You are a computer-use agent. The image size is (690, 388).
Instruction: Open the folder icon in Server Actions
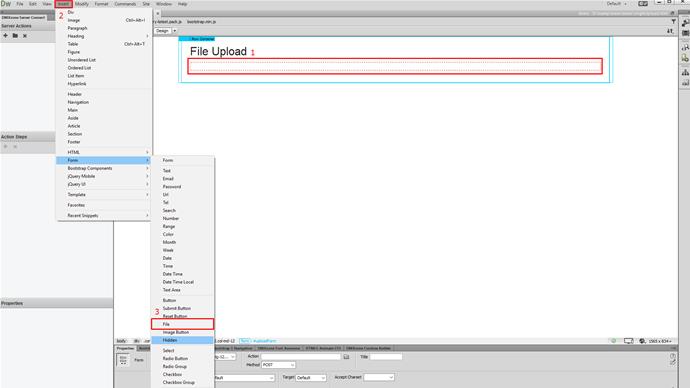(x=15, y=36)
